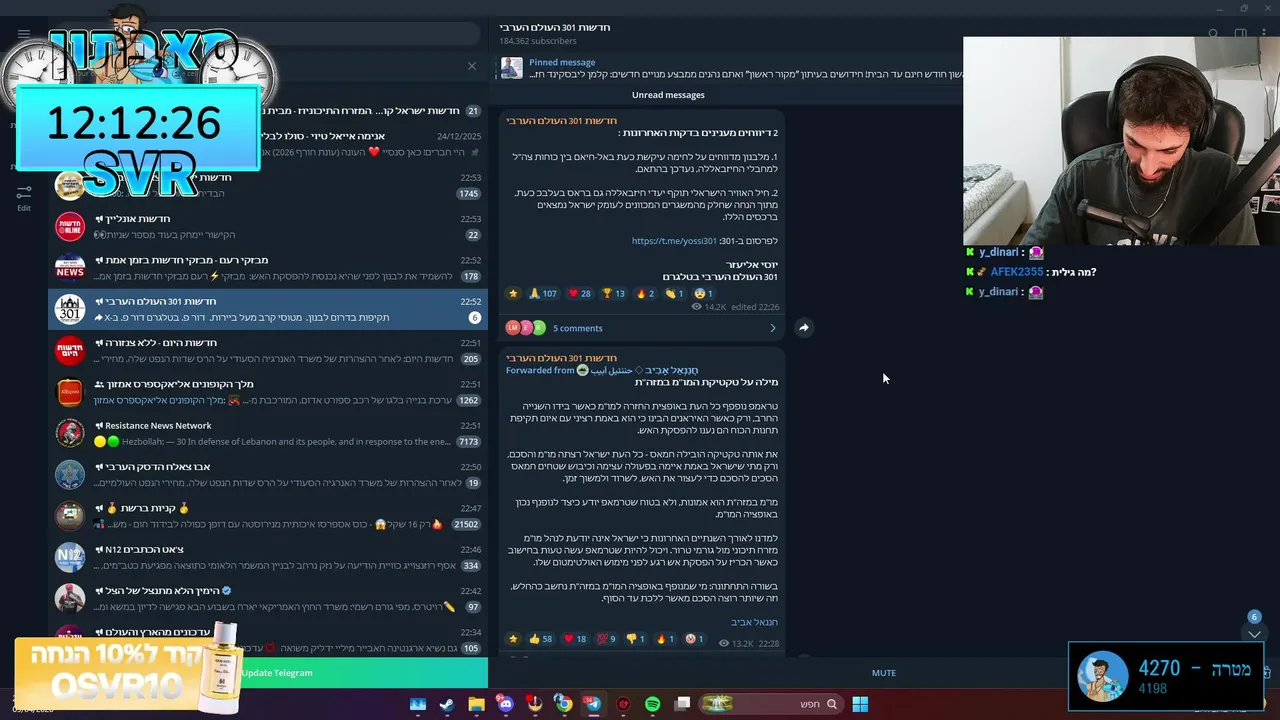1280x720 pixels.
Task: Toggle the 🙏 107 reaction on first message
Action: (543, 294)
